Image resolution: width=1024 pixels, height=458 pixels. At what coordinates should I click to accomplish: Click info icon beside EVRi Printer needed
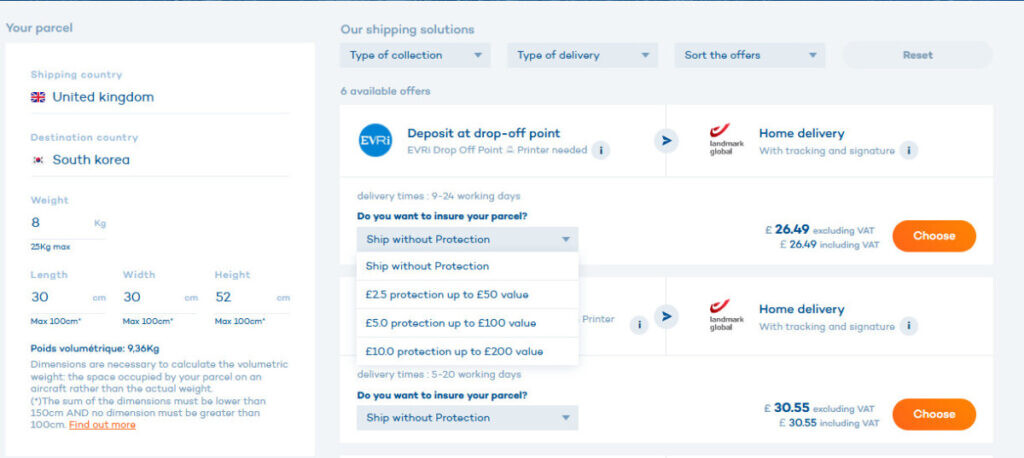pos(600,150)
